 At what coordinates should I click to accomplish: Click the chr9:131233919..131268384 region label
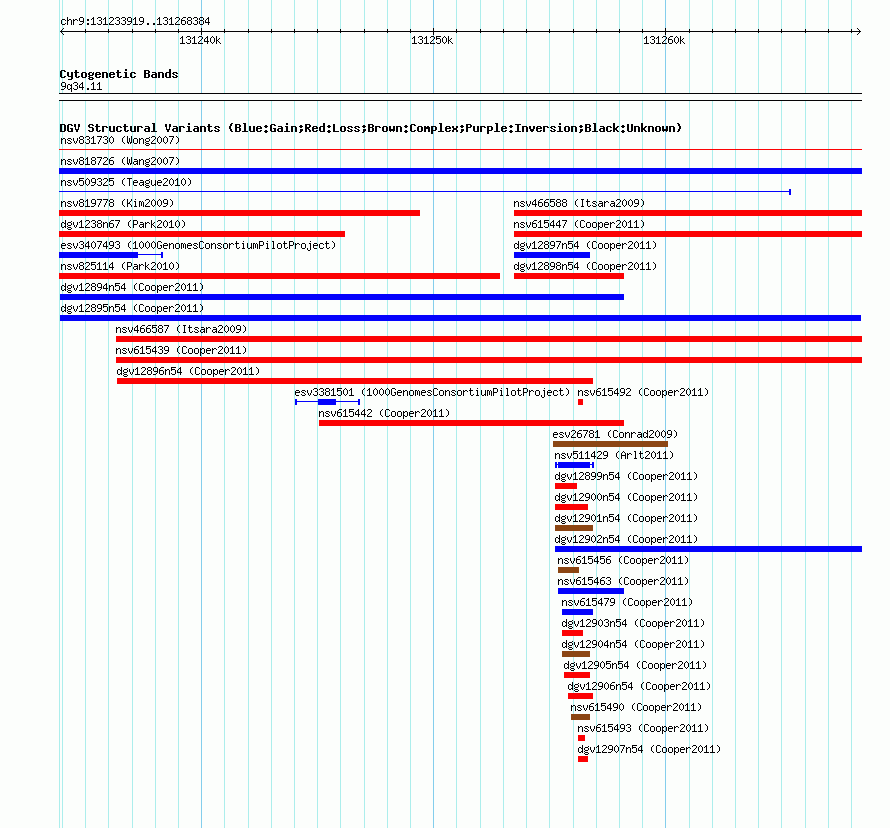(x=135, y=21)
